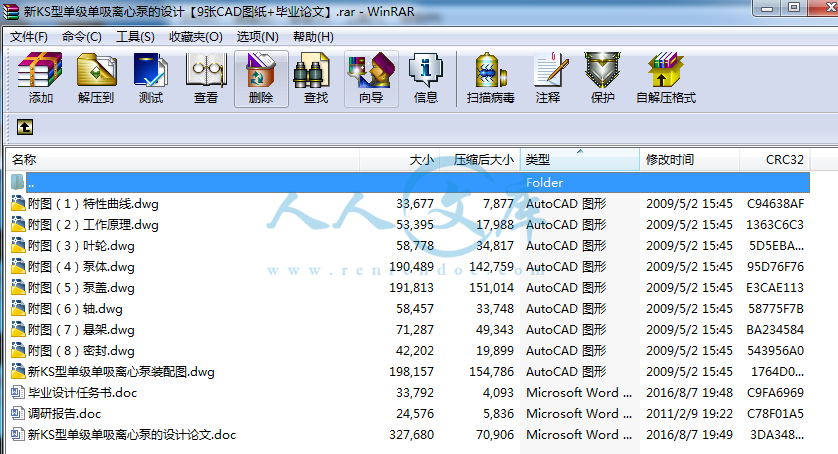Click CRC32 value BA234584
The width and height of the screenshot is (838, 454).
pyautogui.click(x=775, y=329)
